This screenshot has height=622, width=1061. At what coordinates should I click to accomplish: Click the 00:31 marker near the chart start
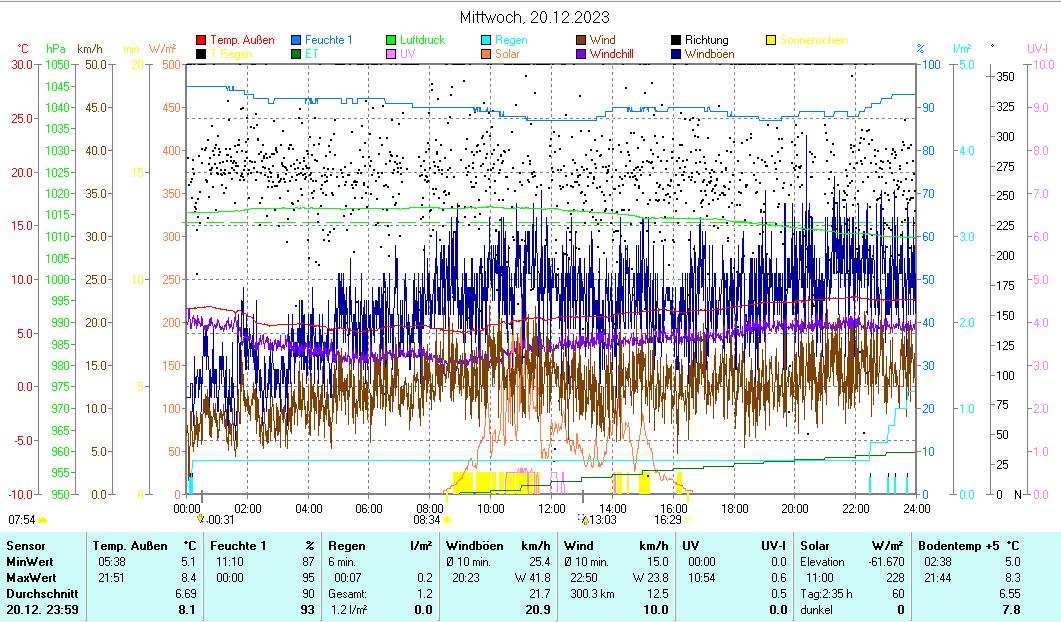219,520
